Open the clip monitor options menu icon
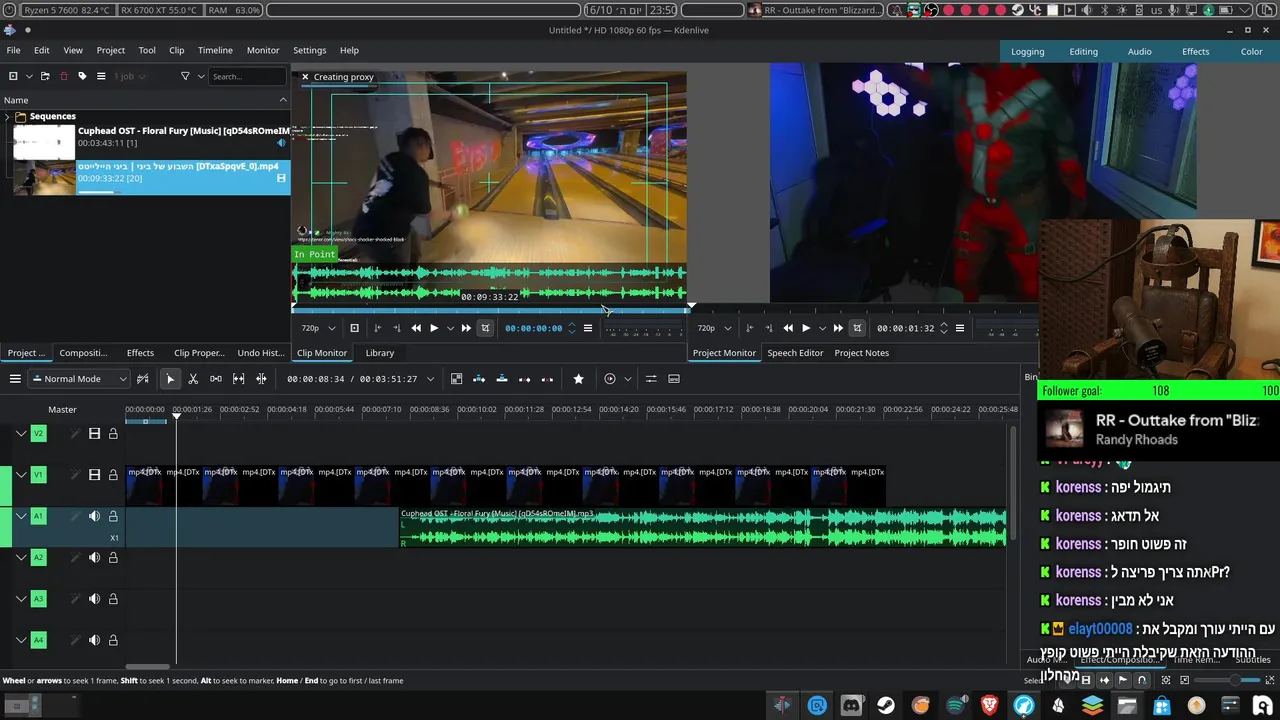The image size is (1280, 720). pos(588,328)
